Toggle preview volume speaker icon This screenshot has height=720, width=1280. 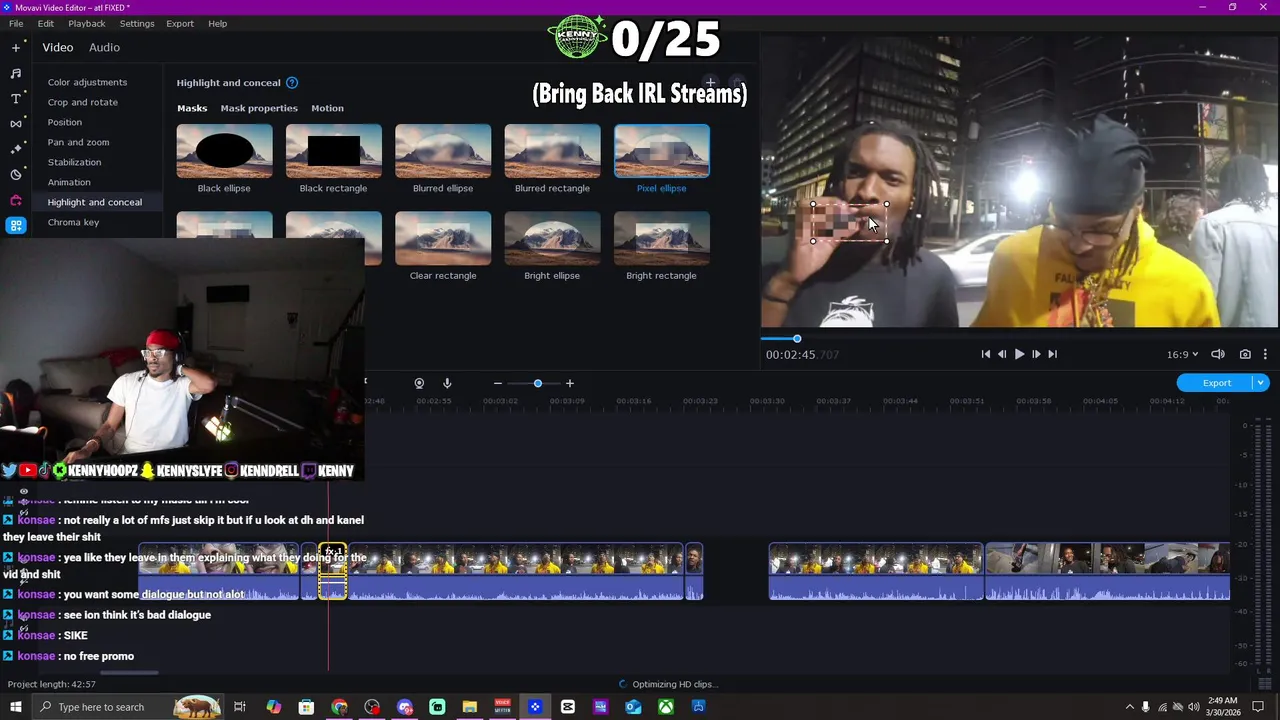coord(1218,354)
